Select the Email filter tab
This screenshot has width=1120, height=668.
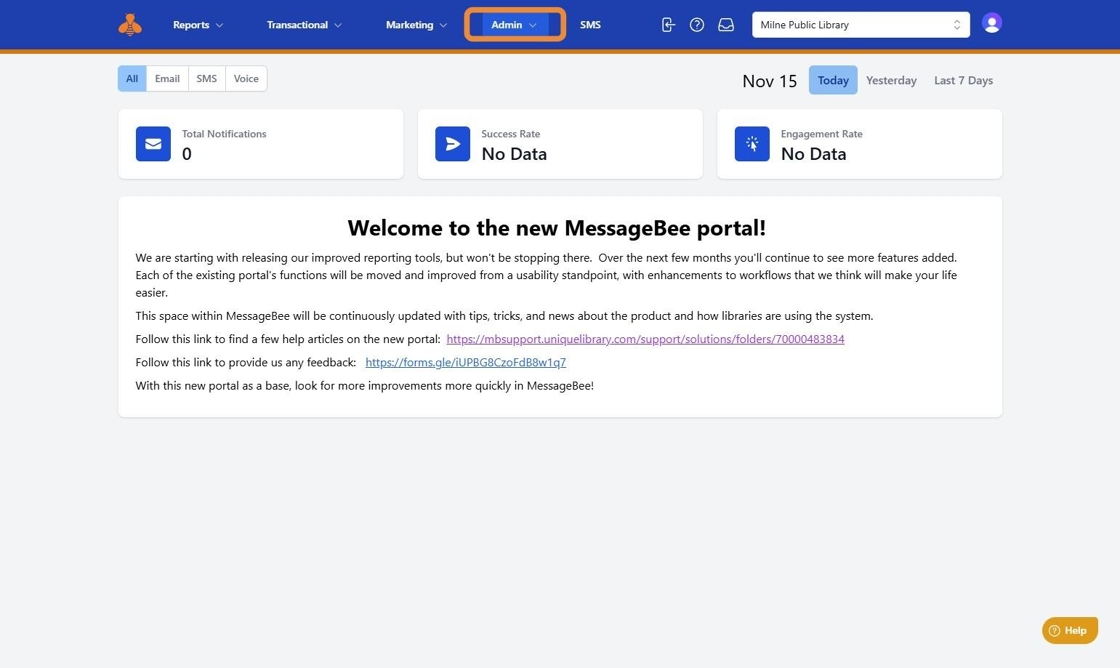tap(167, 79)
